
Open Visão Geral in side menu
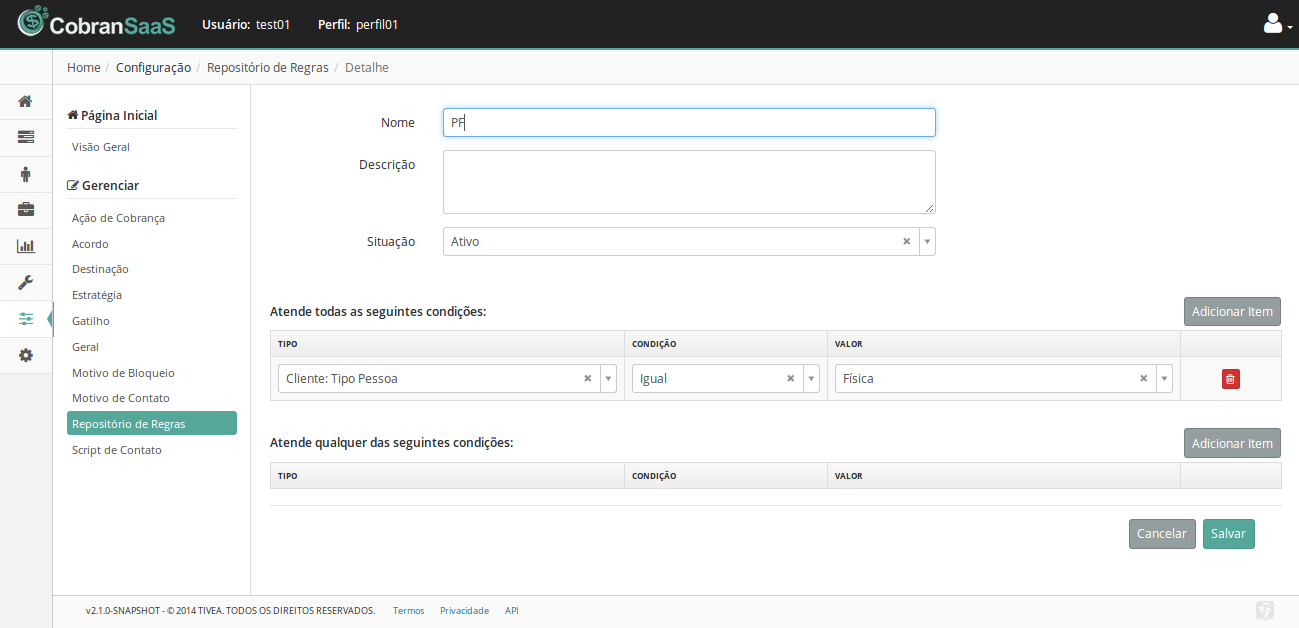point(101,147)
